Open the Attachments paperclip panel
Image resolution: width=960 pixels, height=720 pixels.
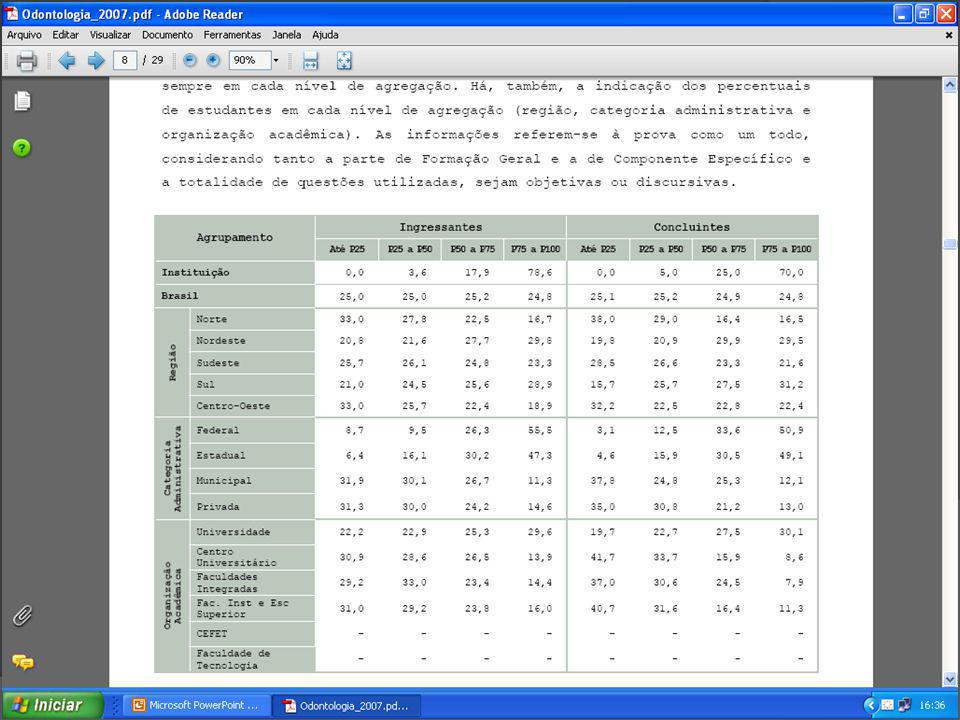coord(22,616)
